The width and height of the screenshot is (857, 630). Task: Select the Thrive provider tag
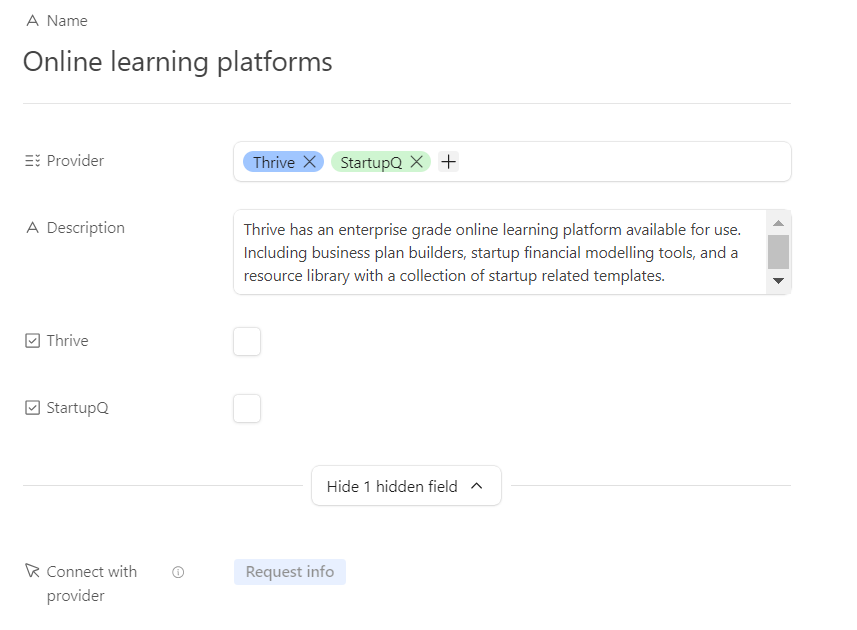pos(273,162)
